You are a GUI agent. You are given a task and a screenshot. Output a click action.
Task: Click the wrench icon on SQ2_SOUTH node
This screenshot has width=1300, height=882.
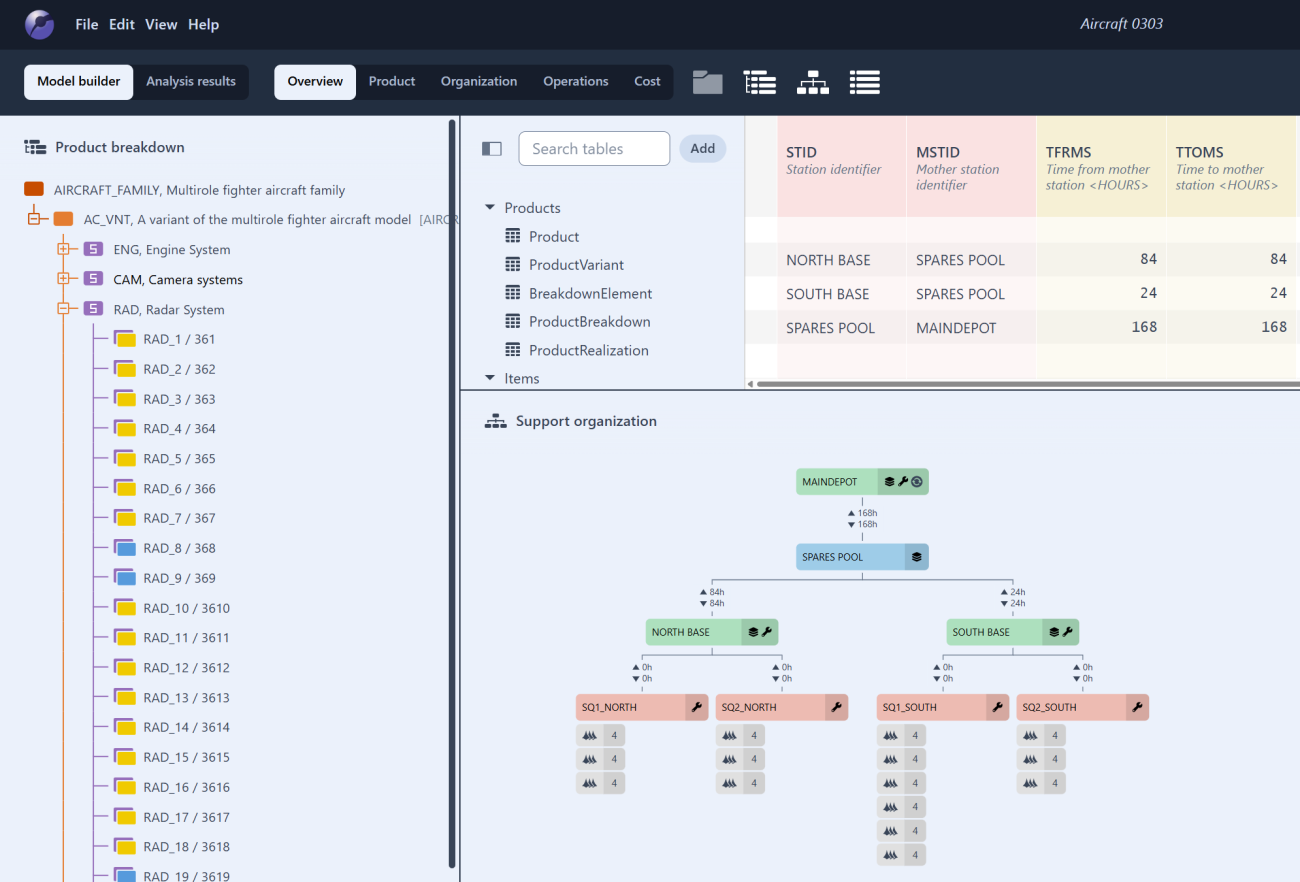click(x=1139, y=707)
